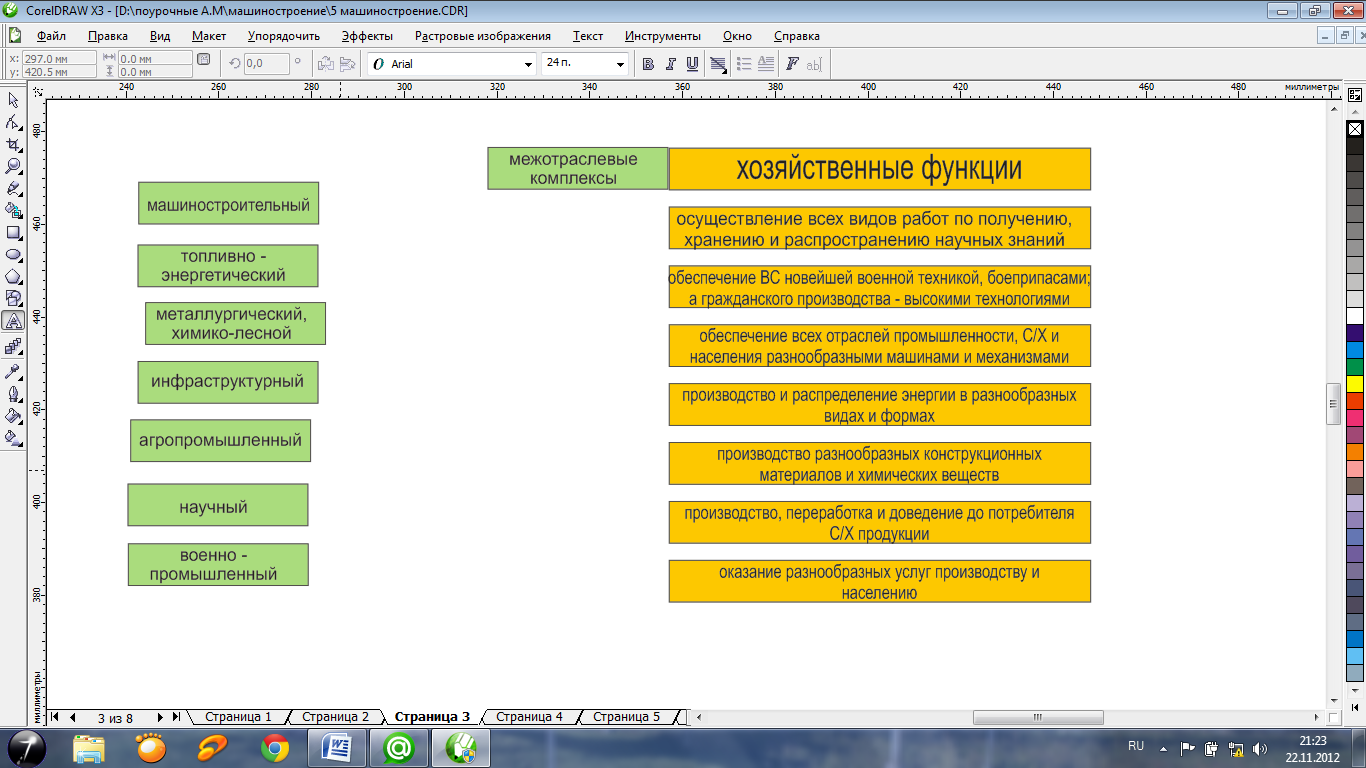Open the Упорядочить menu
Screen dimensions: 1366x768
(x=284, y=36)
